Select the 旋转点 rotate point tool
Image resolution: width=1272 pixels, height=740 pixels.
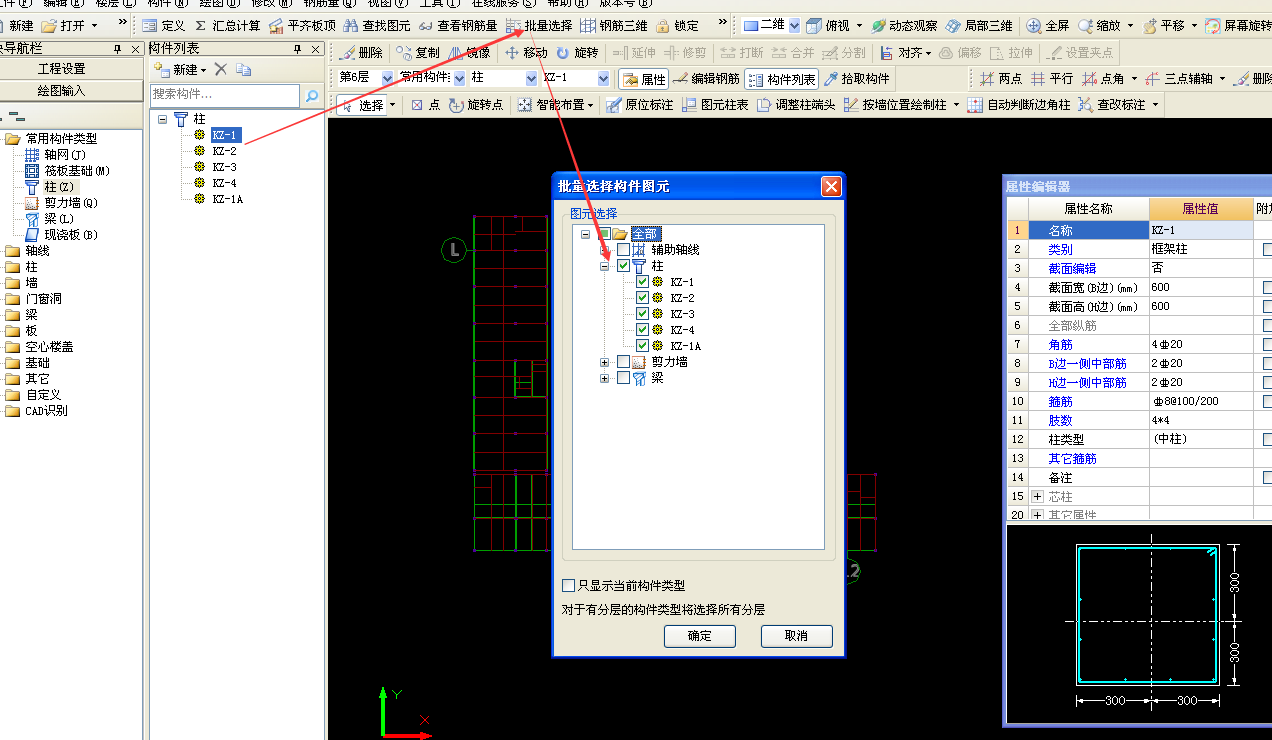(x=476, y=104)
